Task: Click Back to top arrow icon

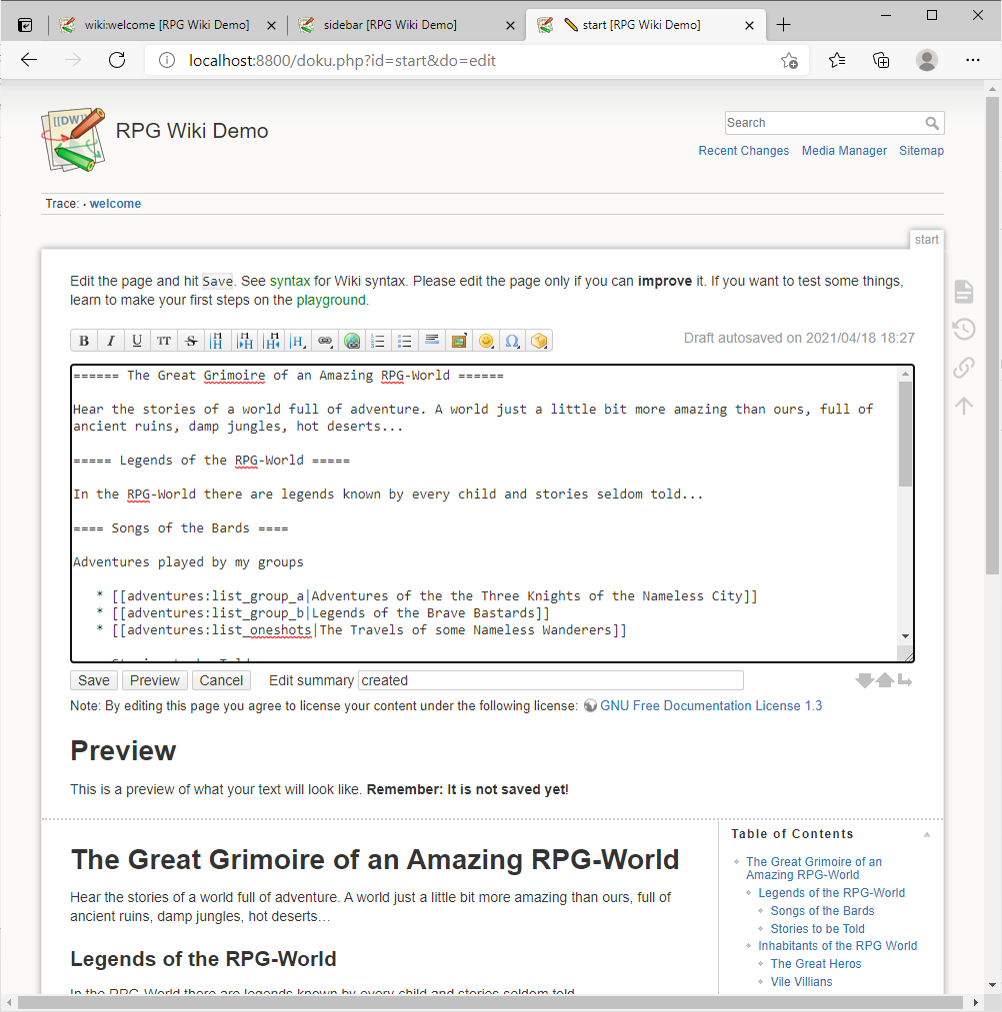Action: point(964,405)
